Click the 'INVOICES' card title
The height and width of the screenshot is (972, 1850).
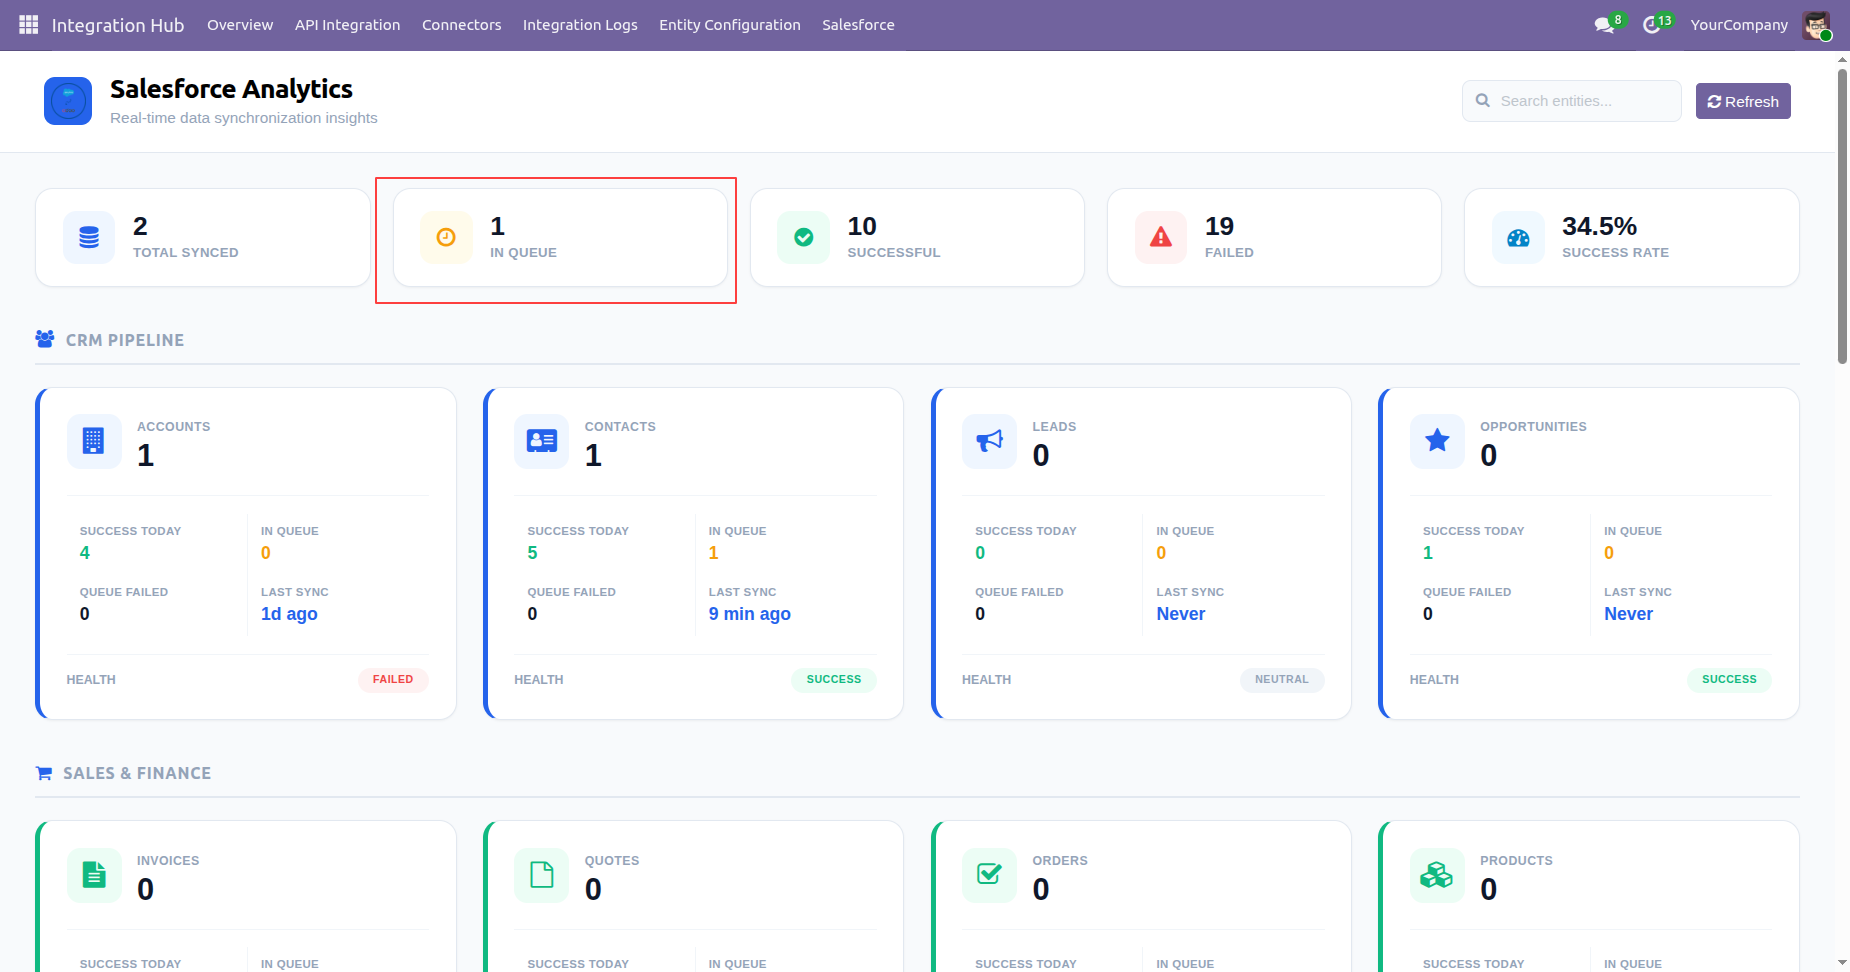[x=168, y=861]
